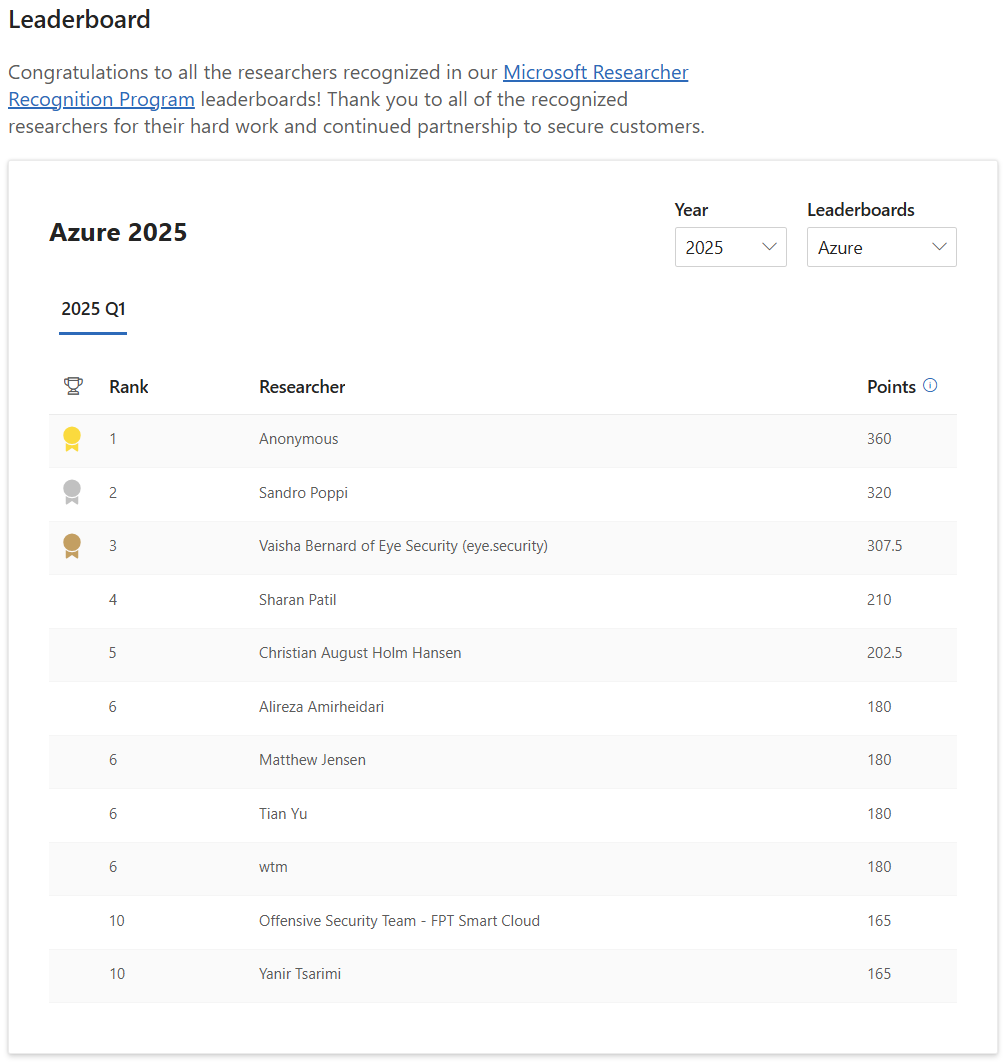Click the Azure 2025 heading
Screen dimensions: 1006x1063
click(x=118, y=233)
